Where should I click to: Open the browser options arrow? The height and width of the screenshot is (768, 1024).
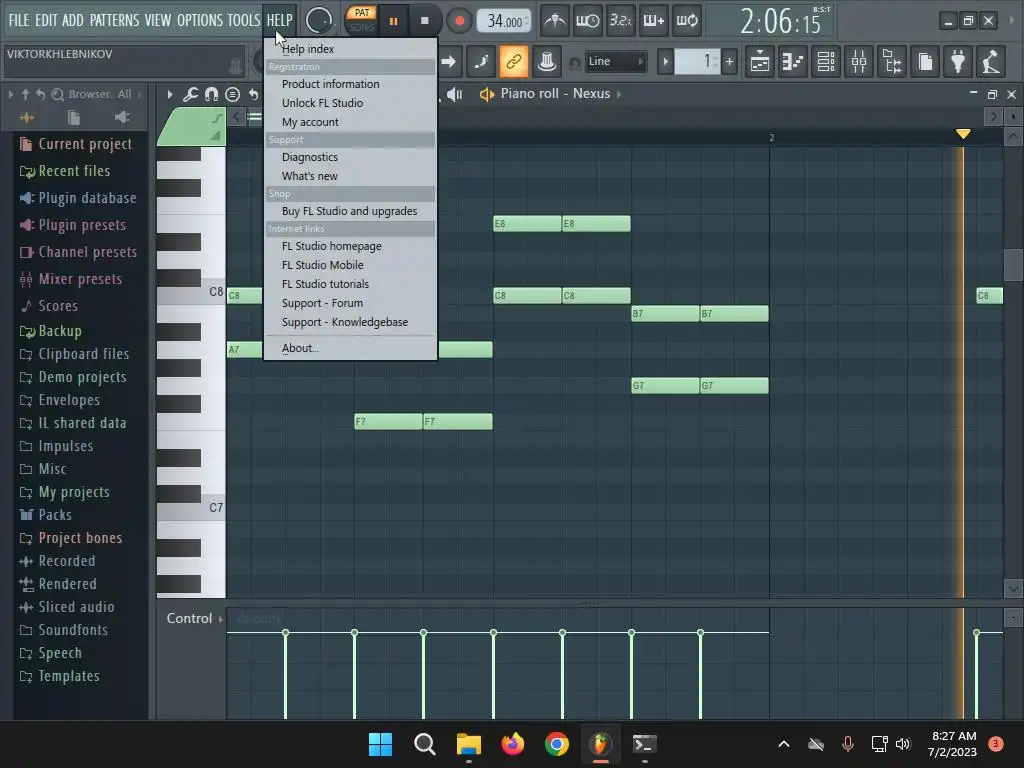point(10,95)
